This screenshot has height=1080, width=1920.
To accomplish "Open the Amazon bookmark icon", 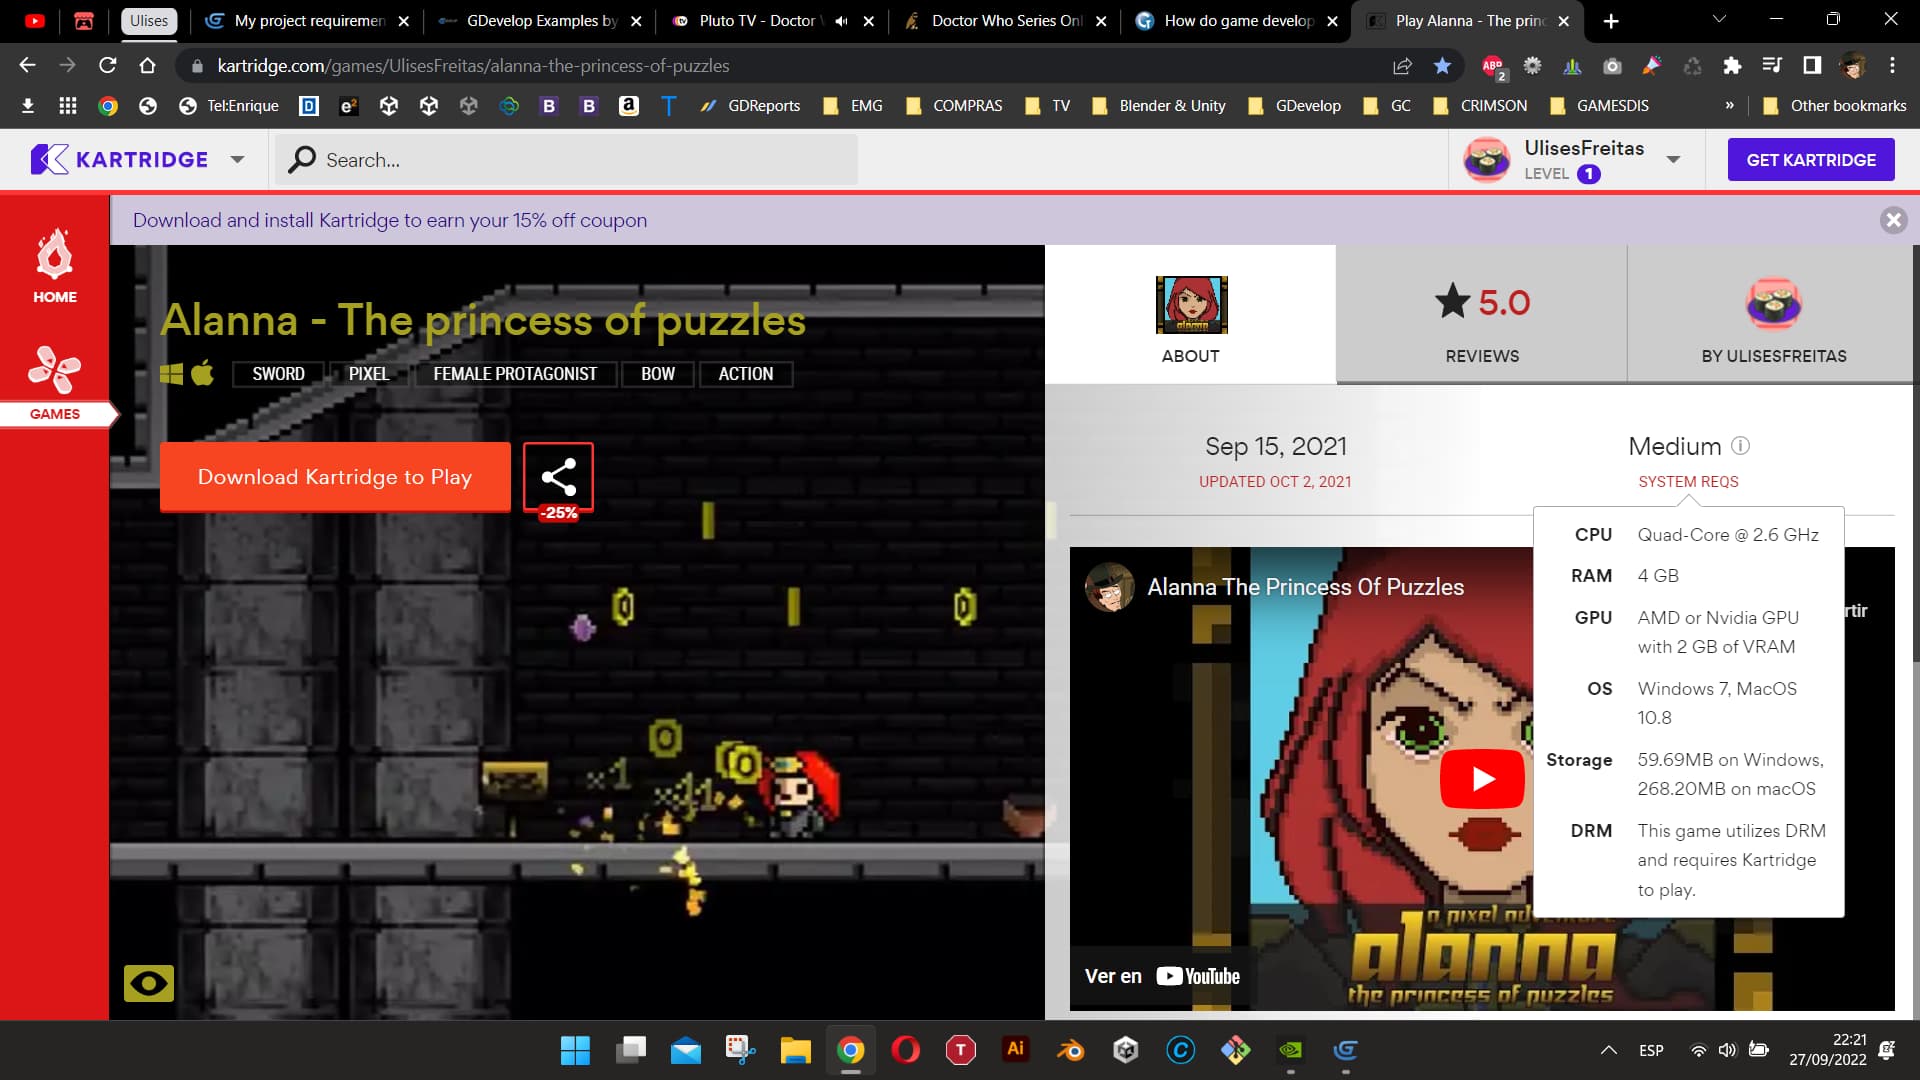I will pyautogui.click(x=628, y=106).
